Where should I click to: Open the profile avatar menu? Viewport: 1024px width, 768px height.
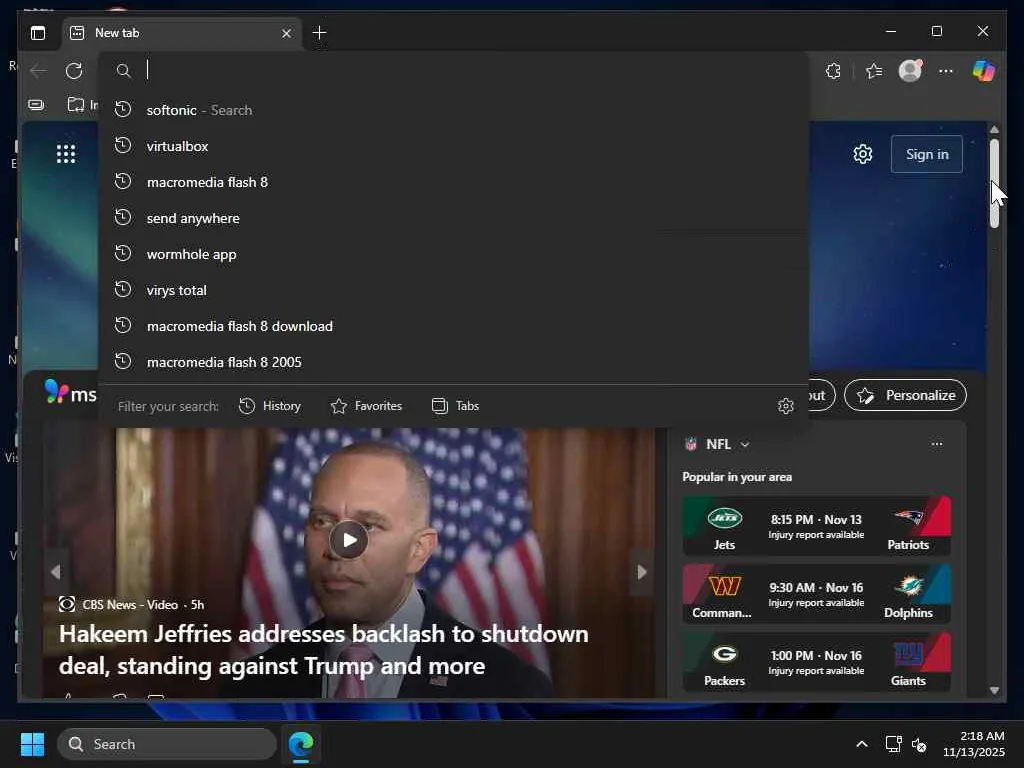pos(910,71)
